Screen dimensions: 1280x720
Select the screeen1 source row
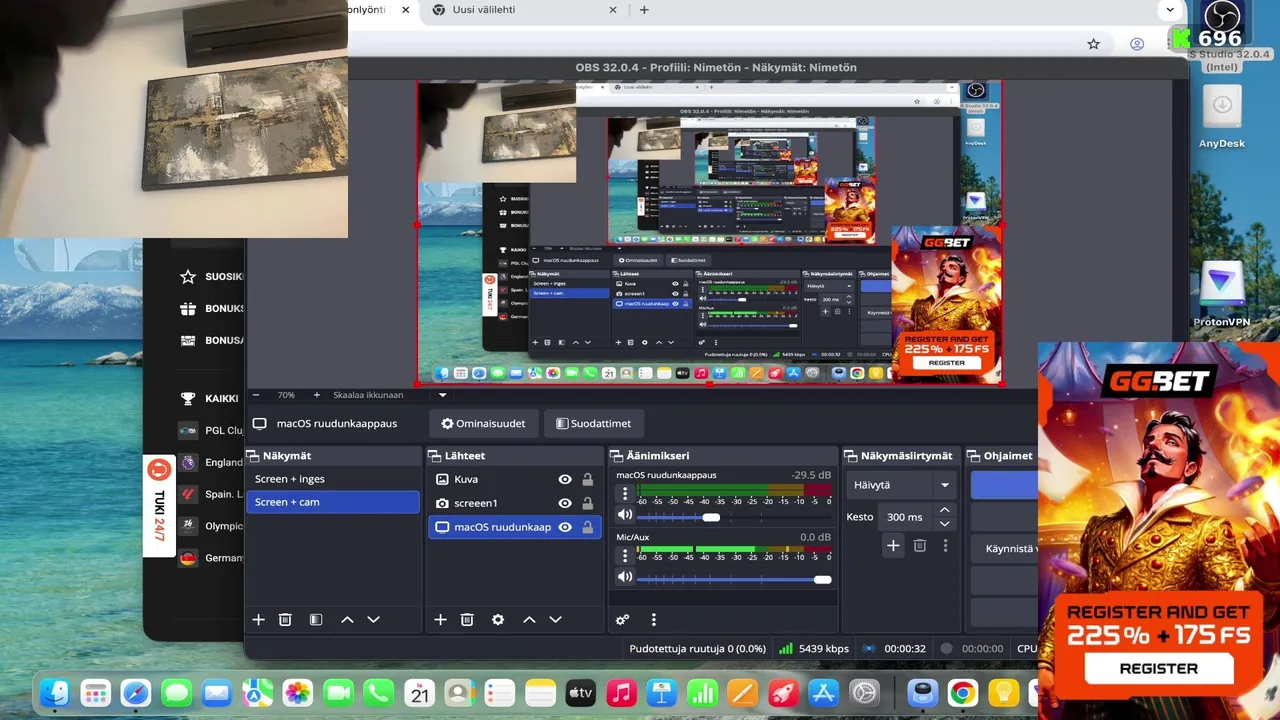pos(514,503)
